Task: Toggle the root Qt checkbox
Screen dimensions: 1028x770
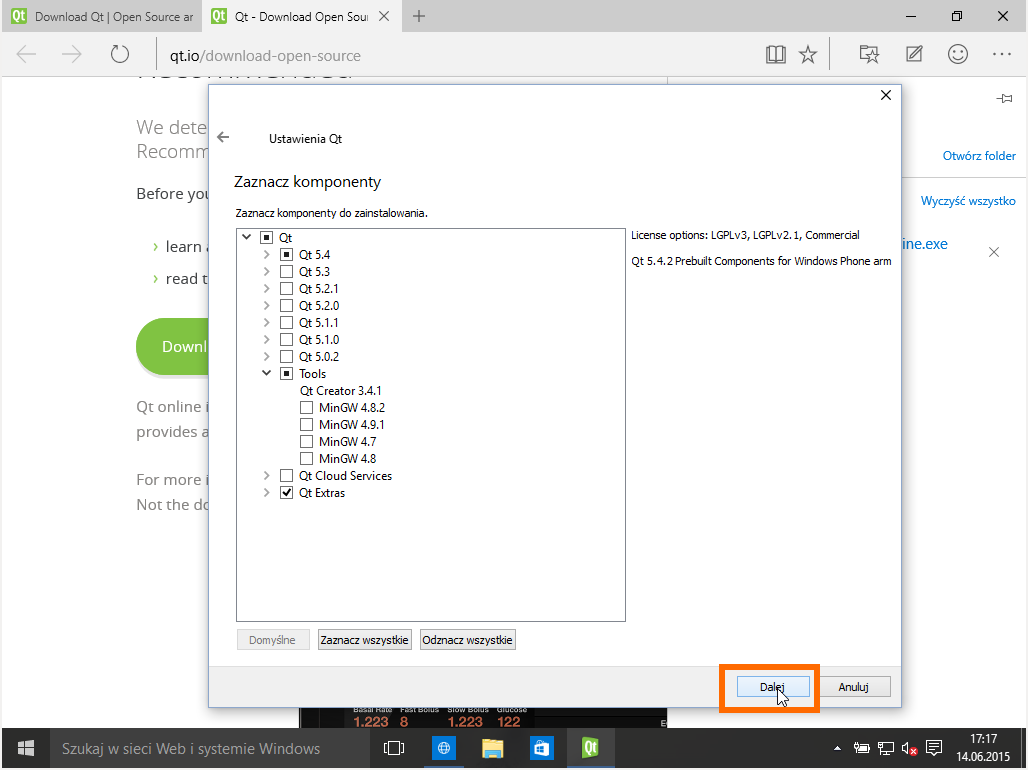Action: (x=266, y=237)
